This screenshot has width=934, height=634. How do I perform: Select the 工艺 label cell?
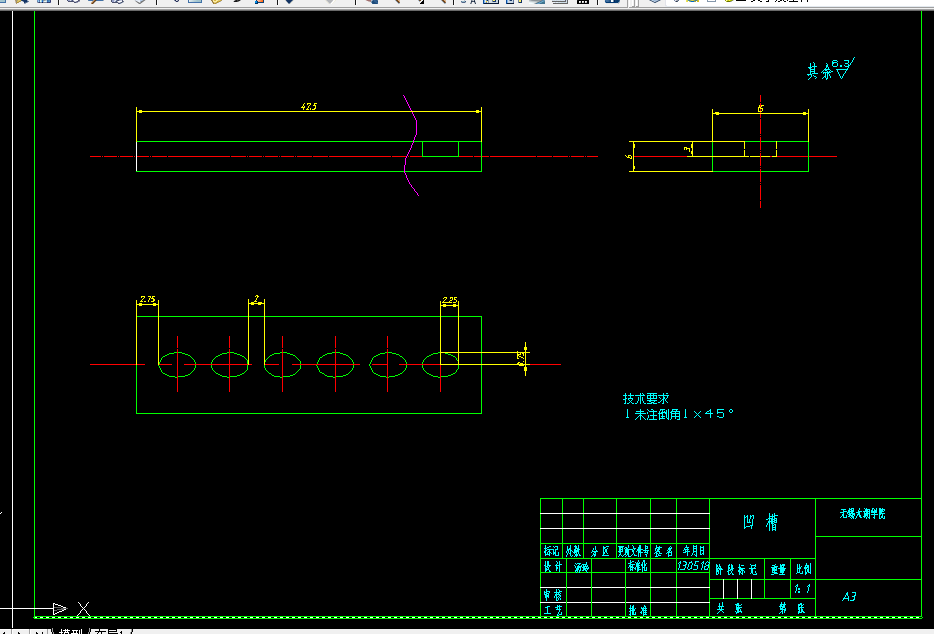[552, 610]
